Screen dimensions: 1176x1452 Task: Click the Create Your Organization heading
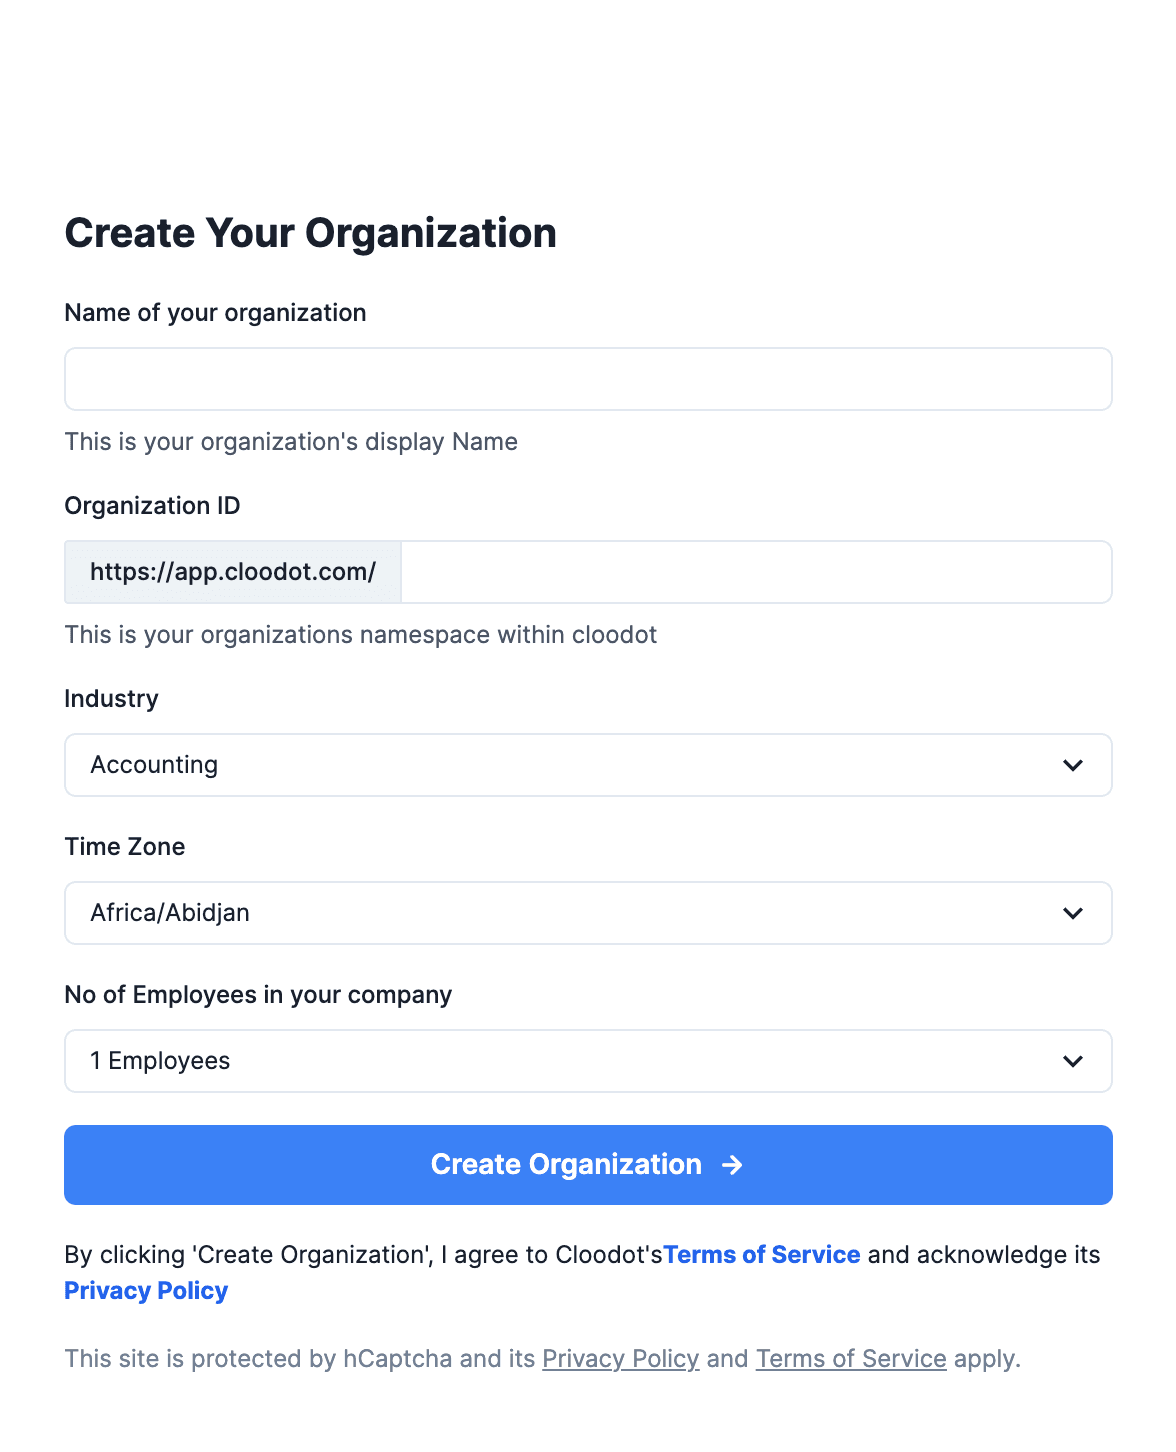[x=311, y=233]
